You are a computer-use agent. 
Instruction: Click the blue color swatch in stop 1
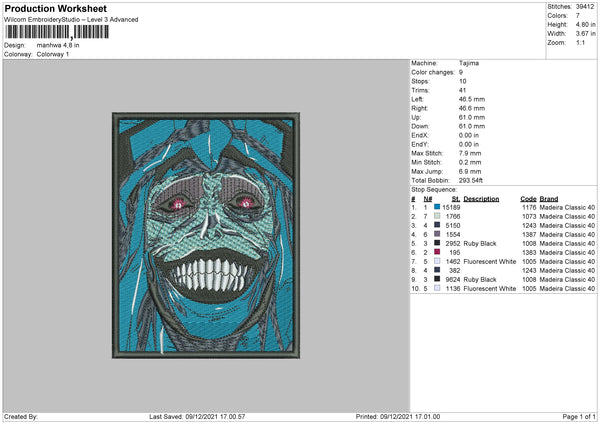[x=437, y=207]
